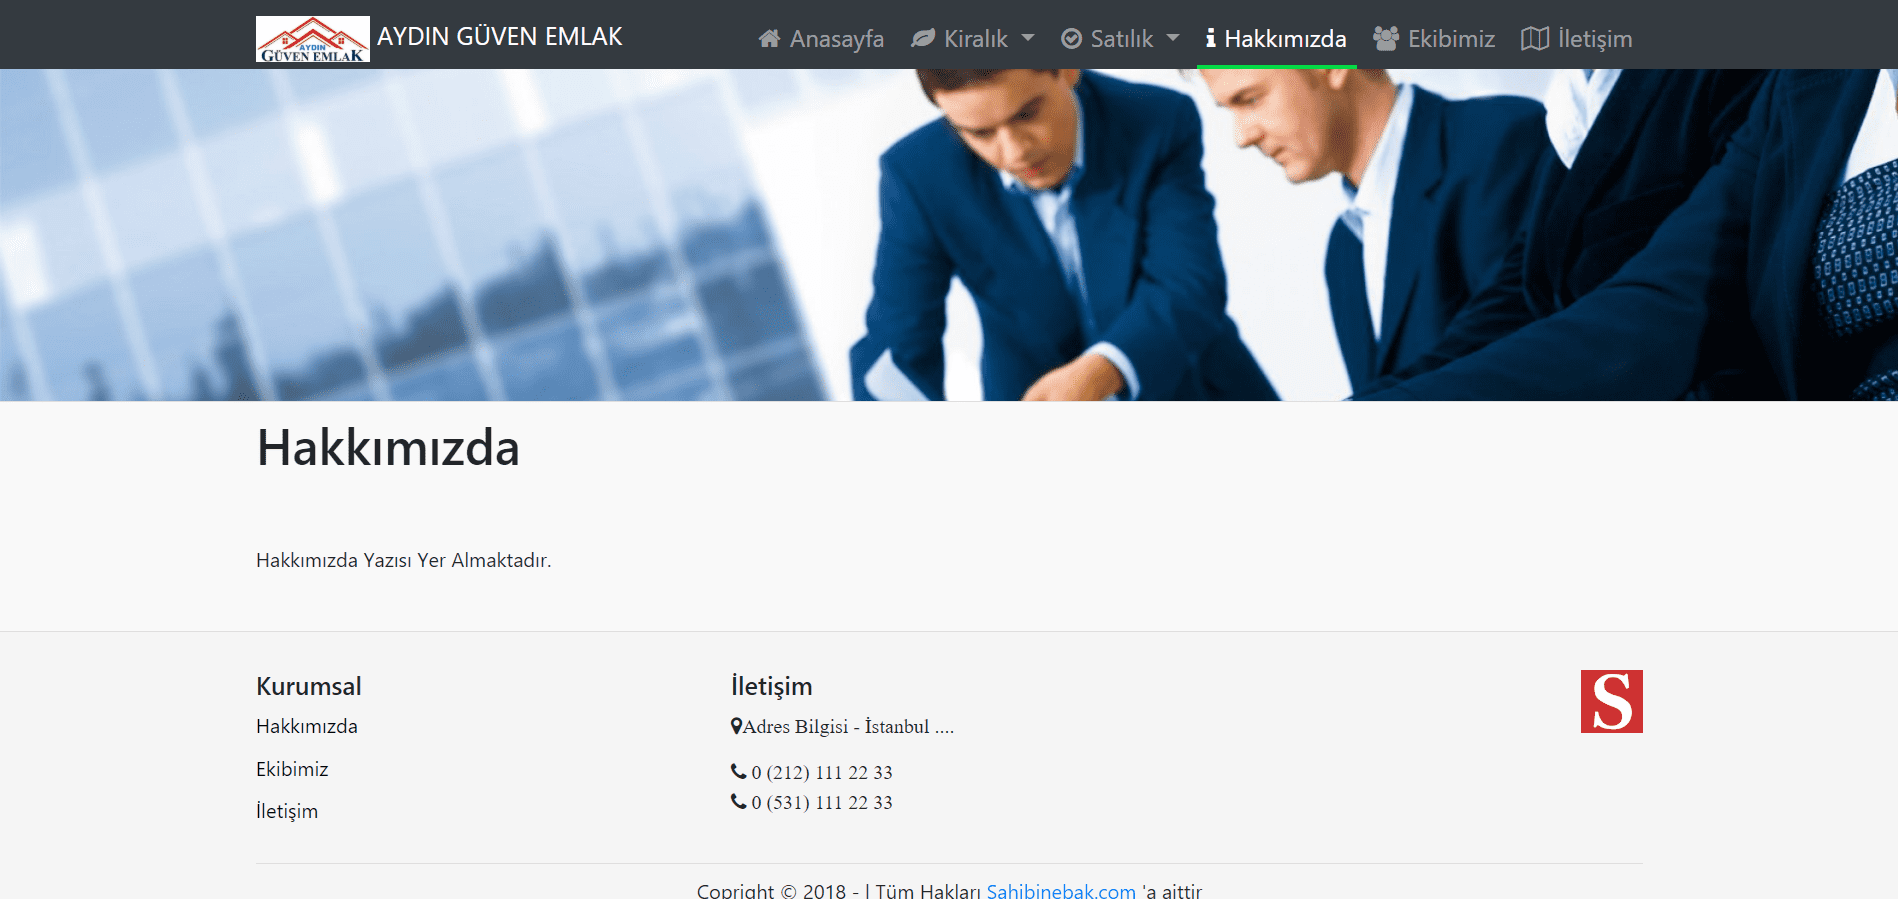
Task: Click the home icon beside Anasayfa
Action: point(769,39)
